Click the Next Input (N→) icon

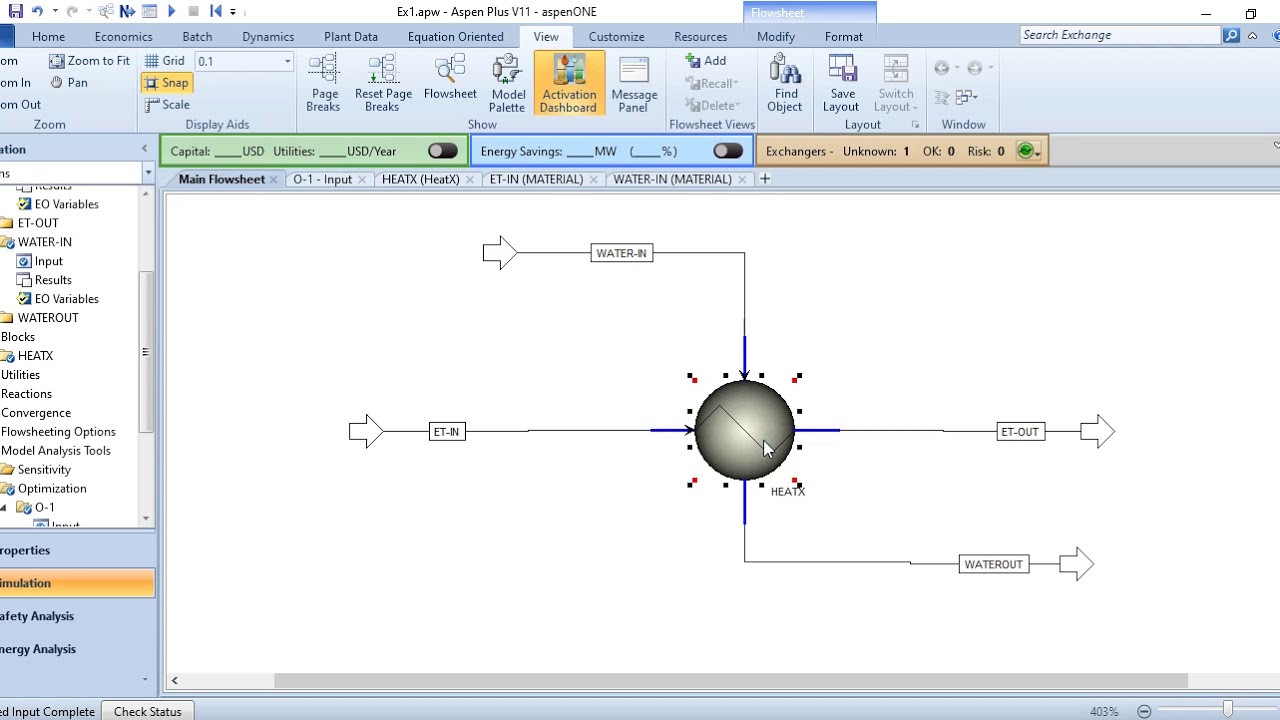(127, 11)
